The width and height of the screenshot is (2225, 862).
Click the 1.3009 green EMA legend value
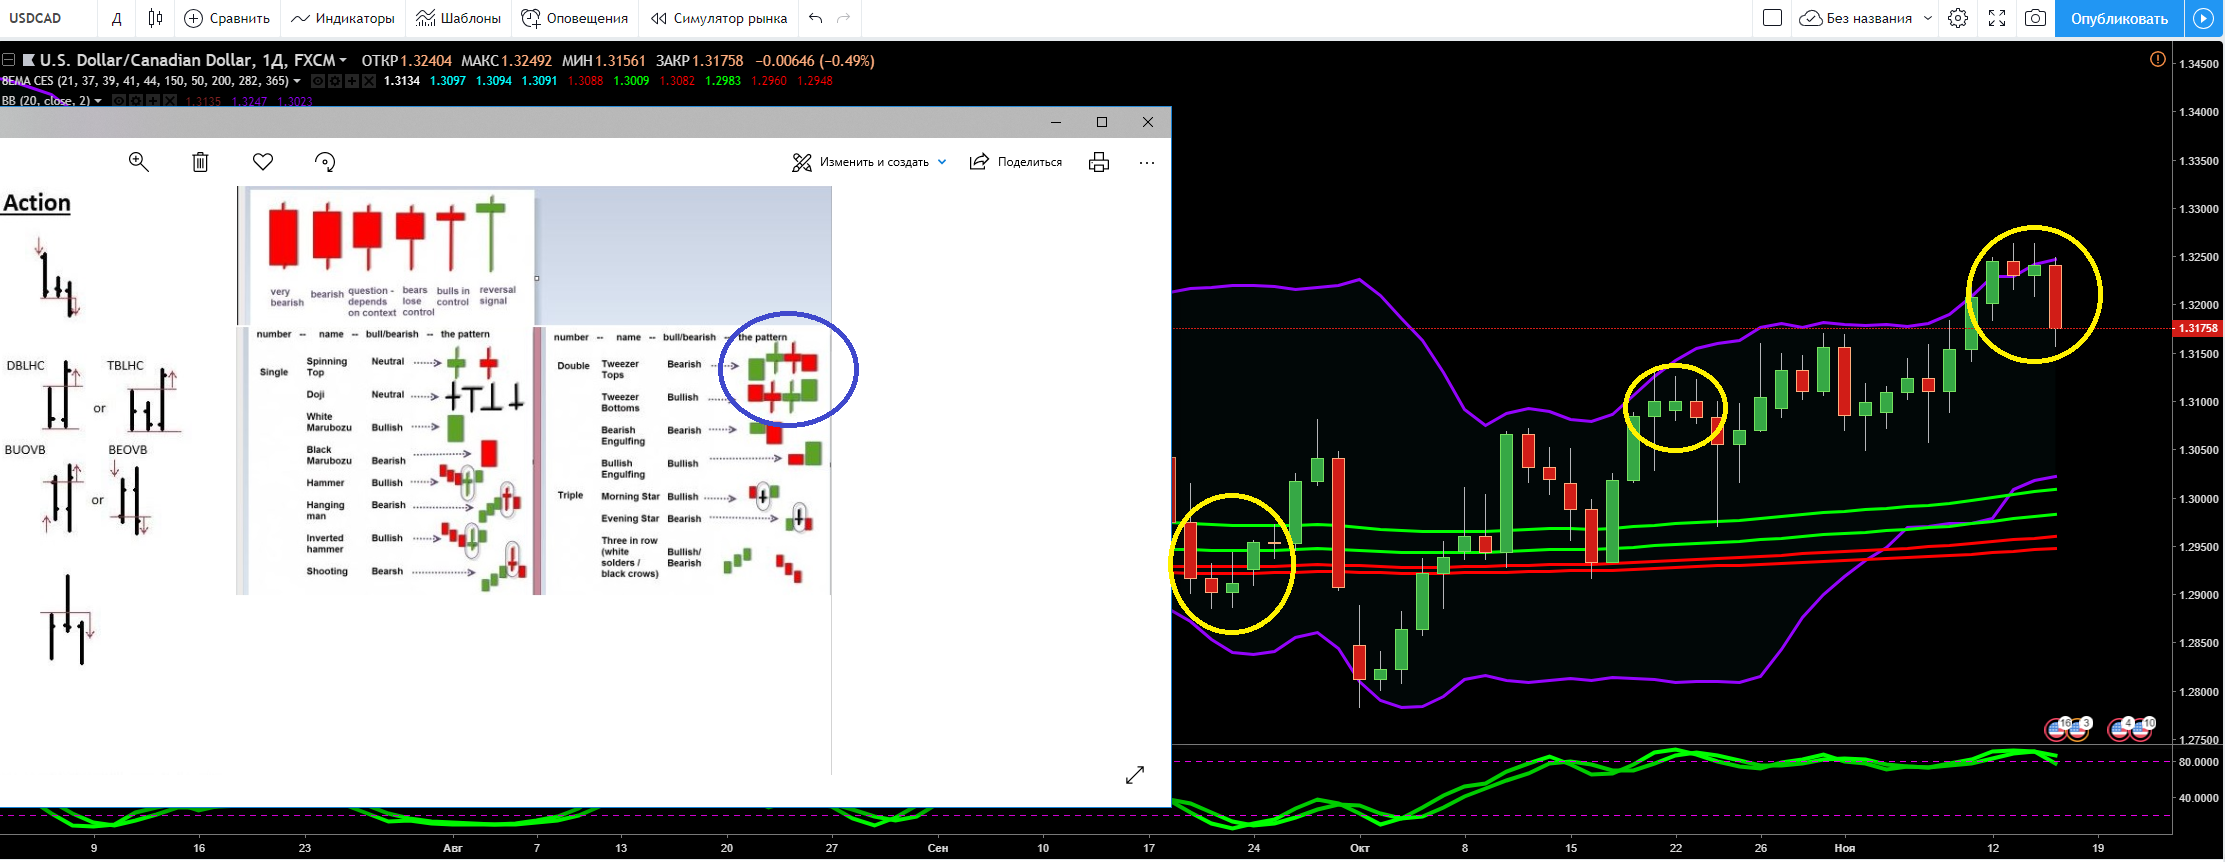(631, 81)
